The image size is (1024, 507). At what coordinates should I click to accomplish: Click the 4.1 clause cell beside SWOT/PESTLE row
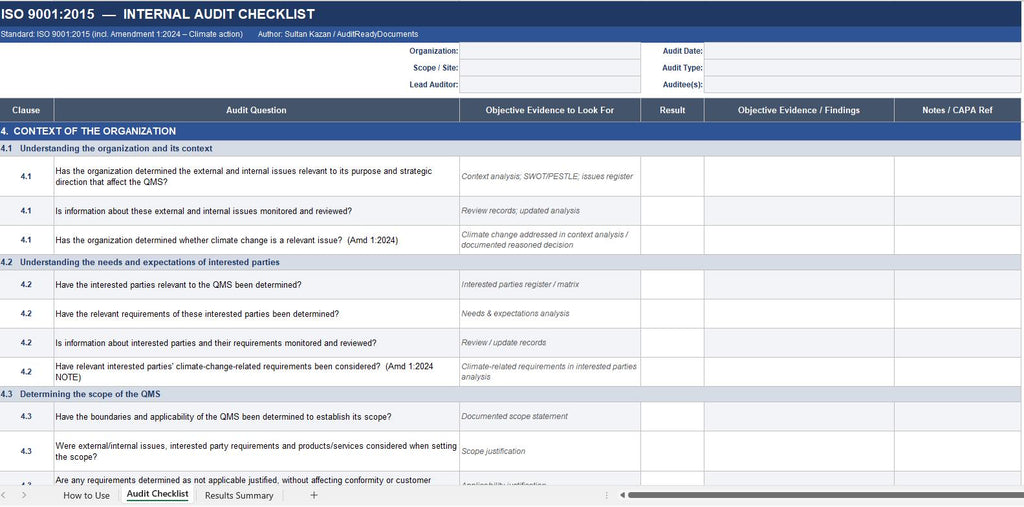click(26, 176)
